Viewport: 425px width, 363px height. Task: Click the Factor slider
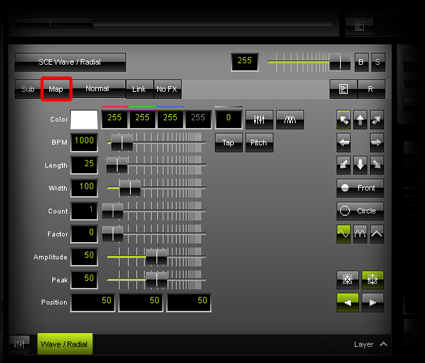[x=154, y=234]
